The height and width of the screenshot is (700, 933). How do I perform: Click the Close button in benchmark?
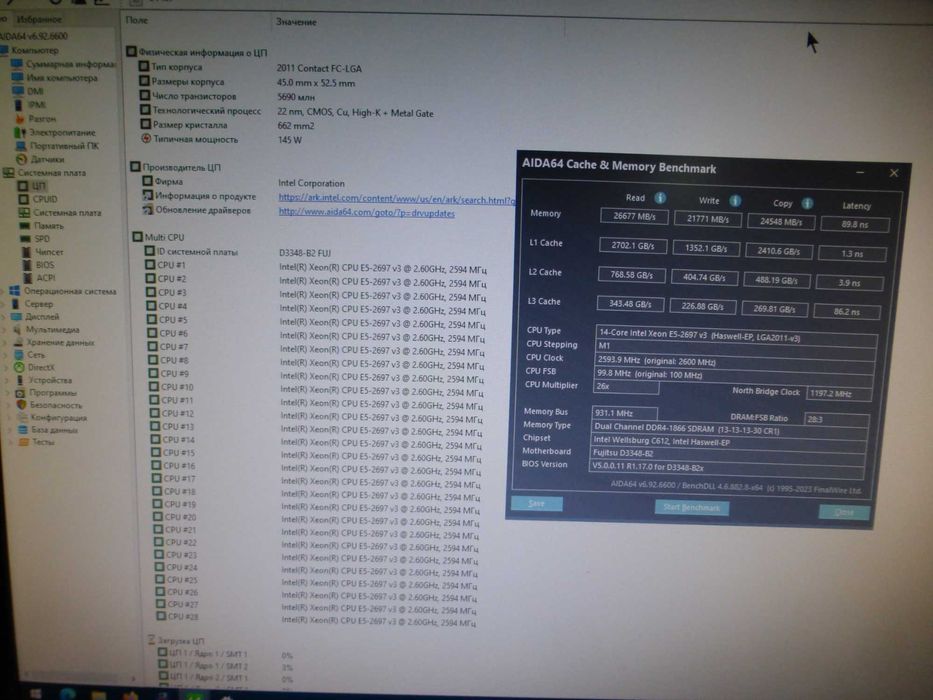[x=844, y=512]
